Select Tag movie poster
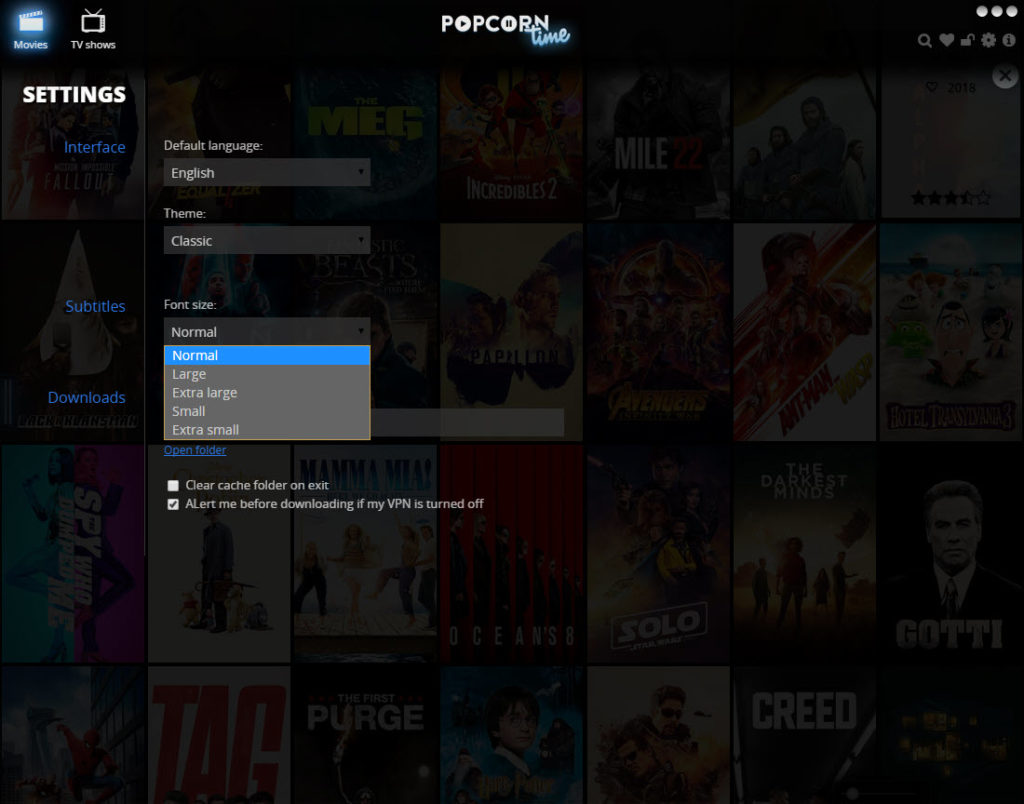Viewport: 1024px width, 804px height. pyautogui.click(x=219, y=735)
